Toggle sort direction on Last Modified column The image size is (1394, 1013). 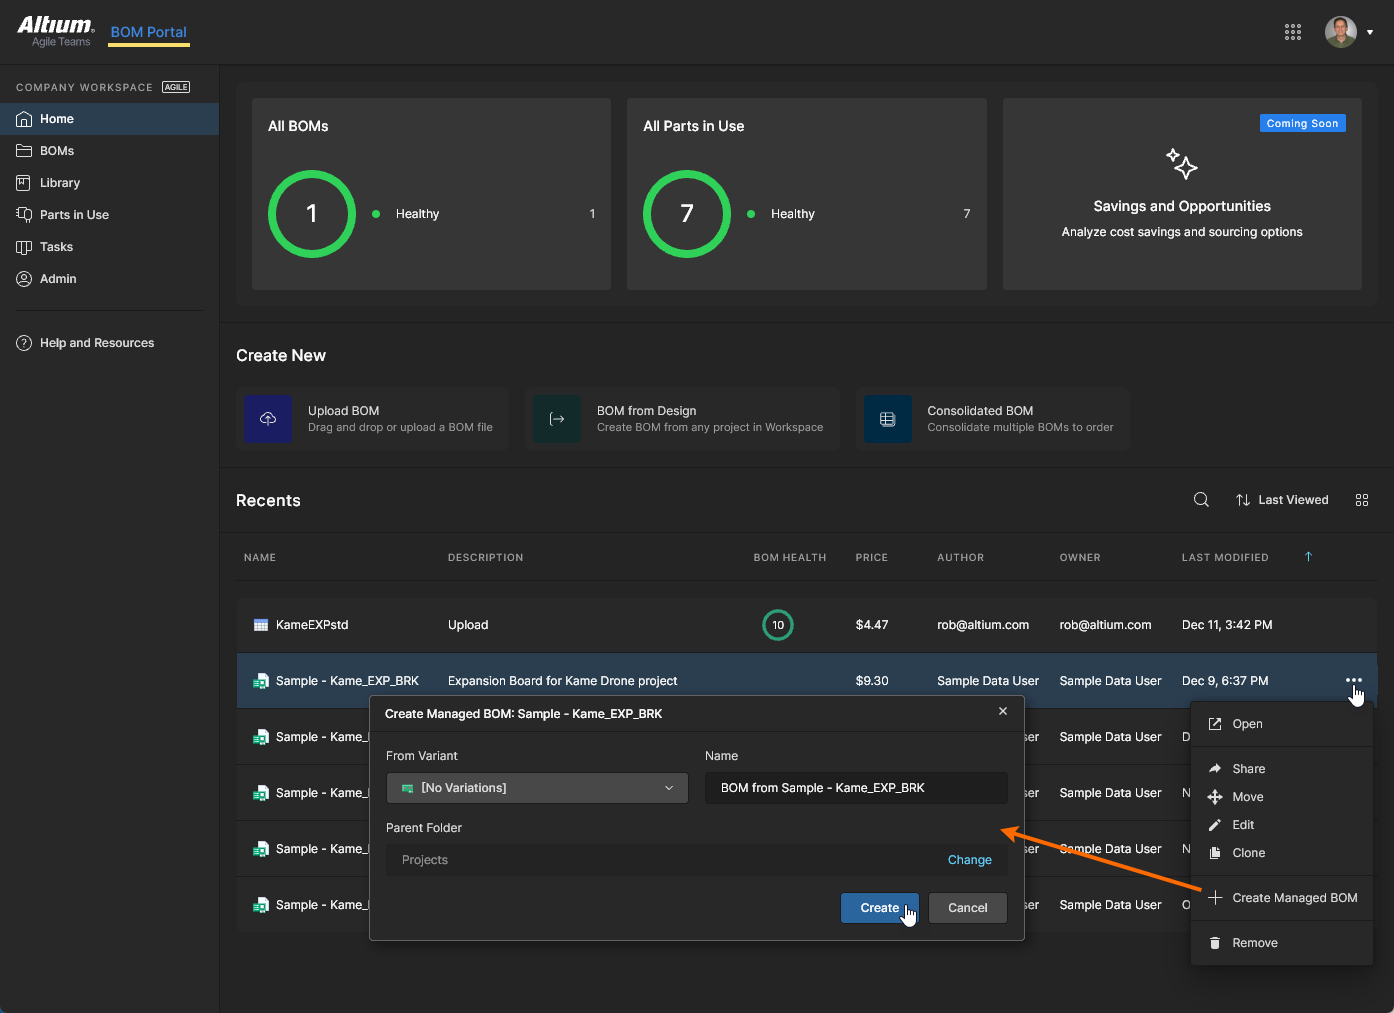(1307, 557)
